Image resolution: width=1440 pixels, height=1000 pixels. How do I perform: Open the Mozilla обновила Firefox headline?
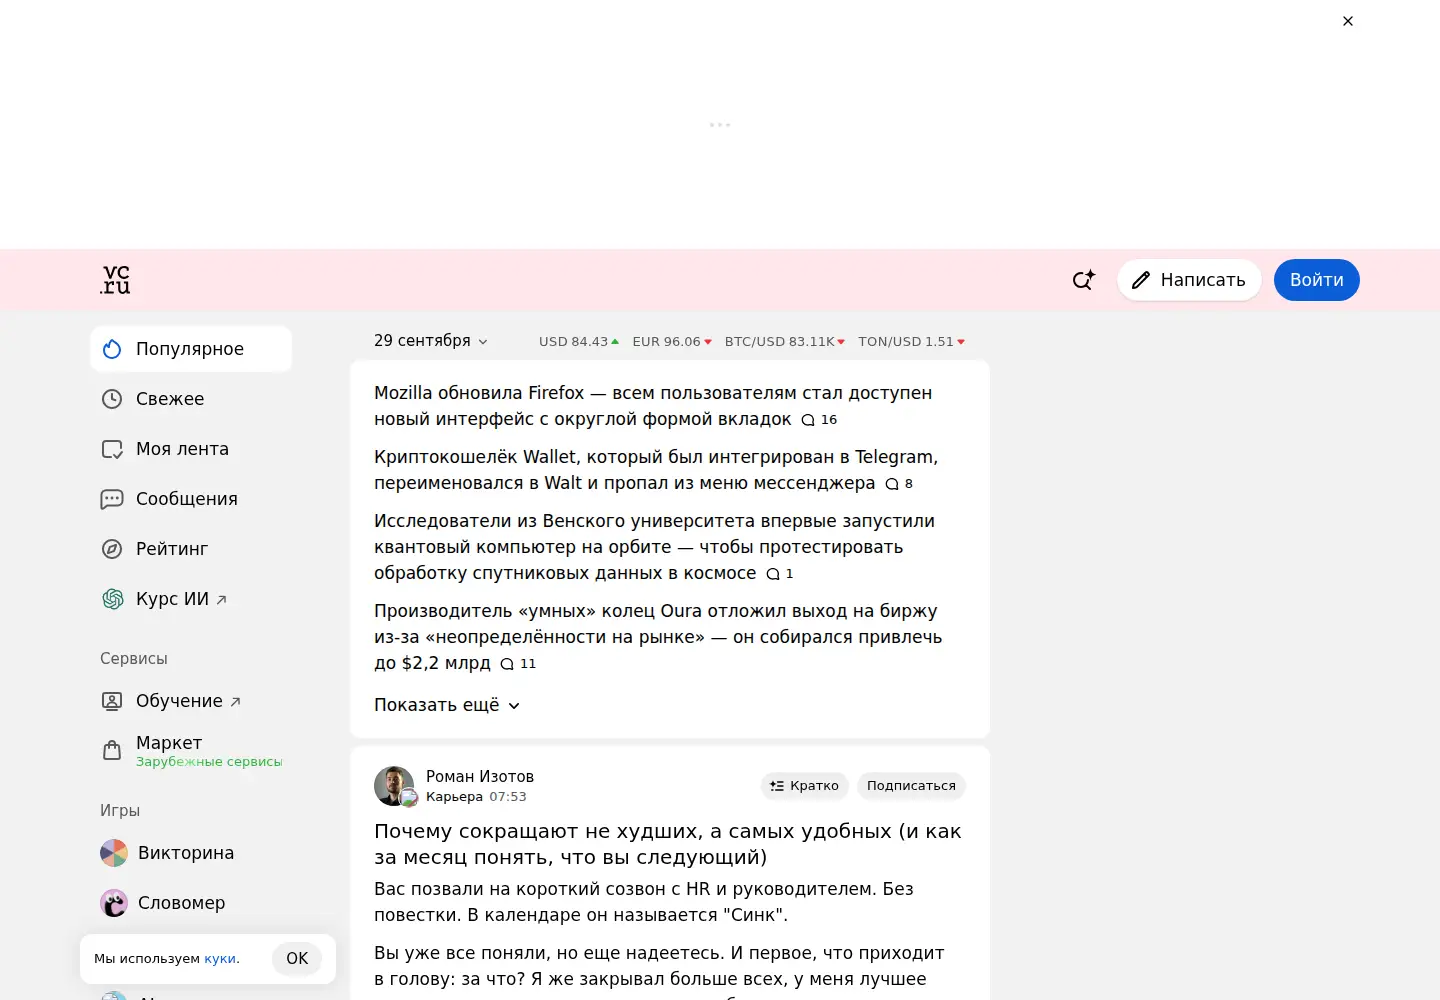click(653, 406)
